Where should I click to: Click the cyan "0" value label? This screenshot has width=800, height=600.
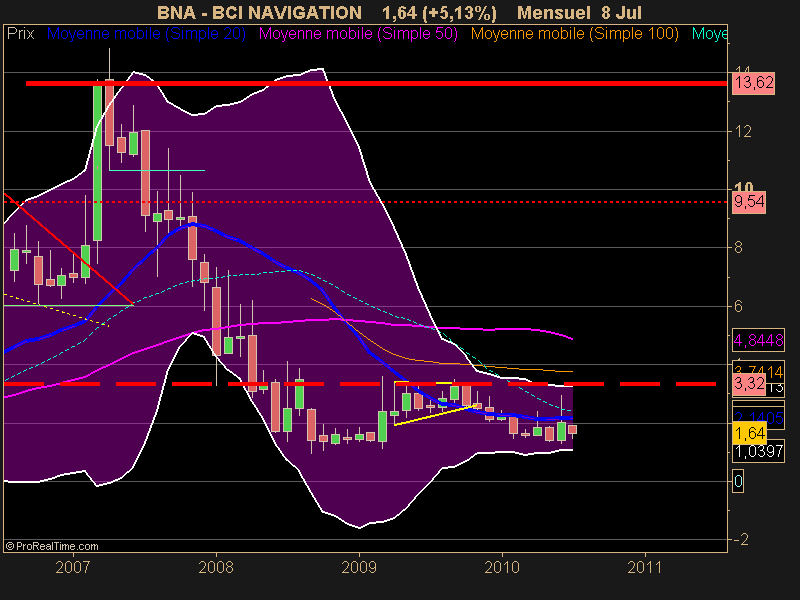(x=738, y=481)
